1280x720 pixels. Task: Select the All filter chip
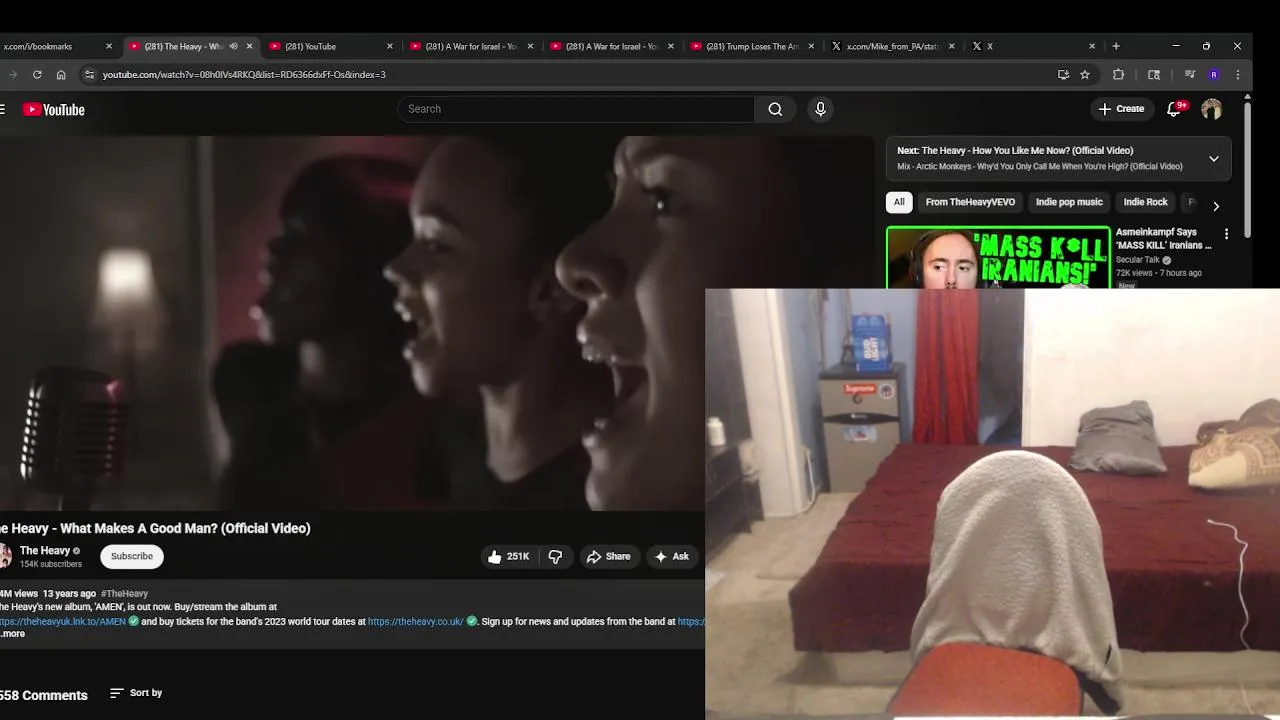[899, 202]
